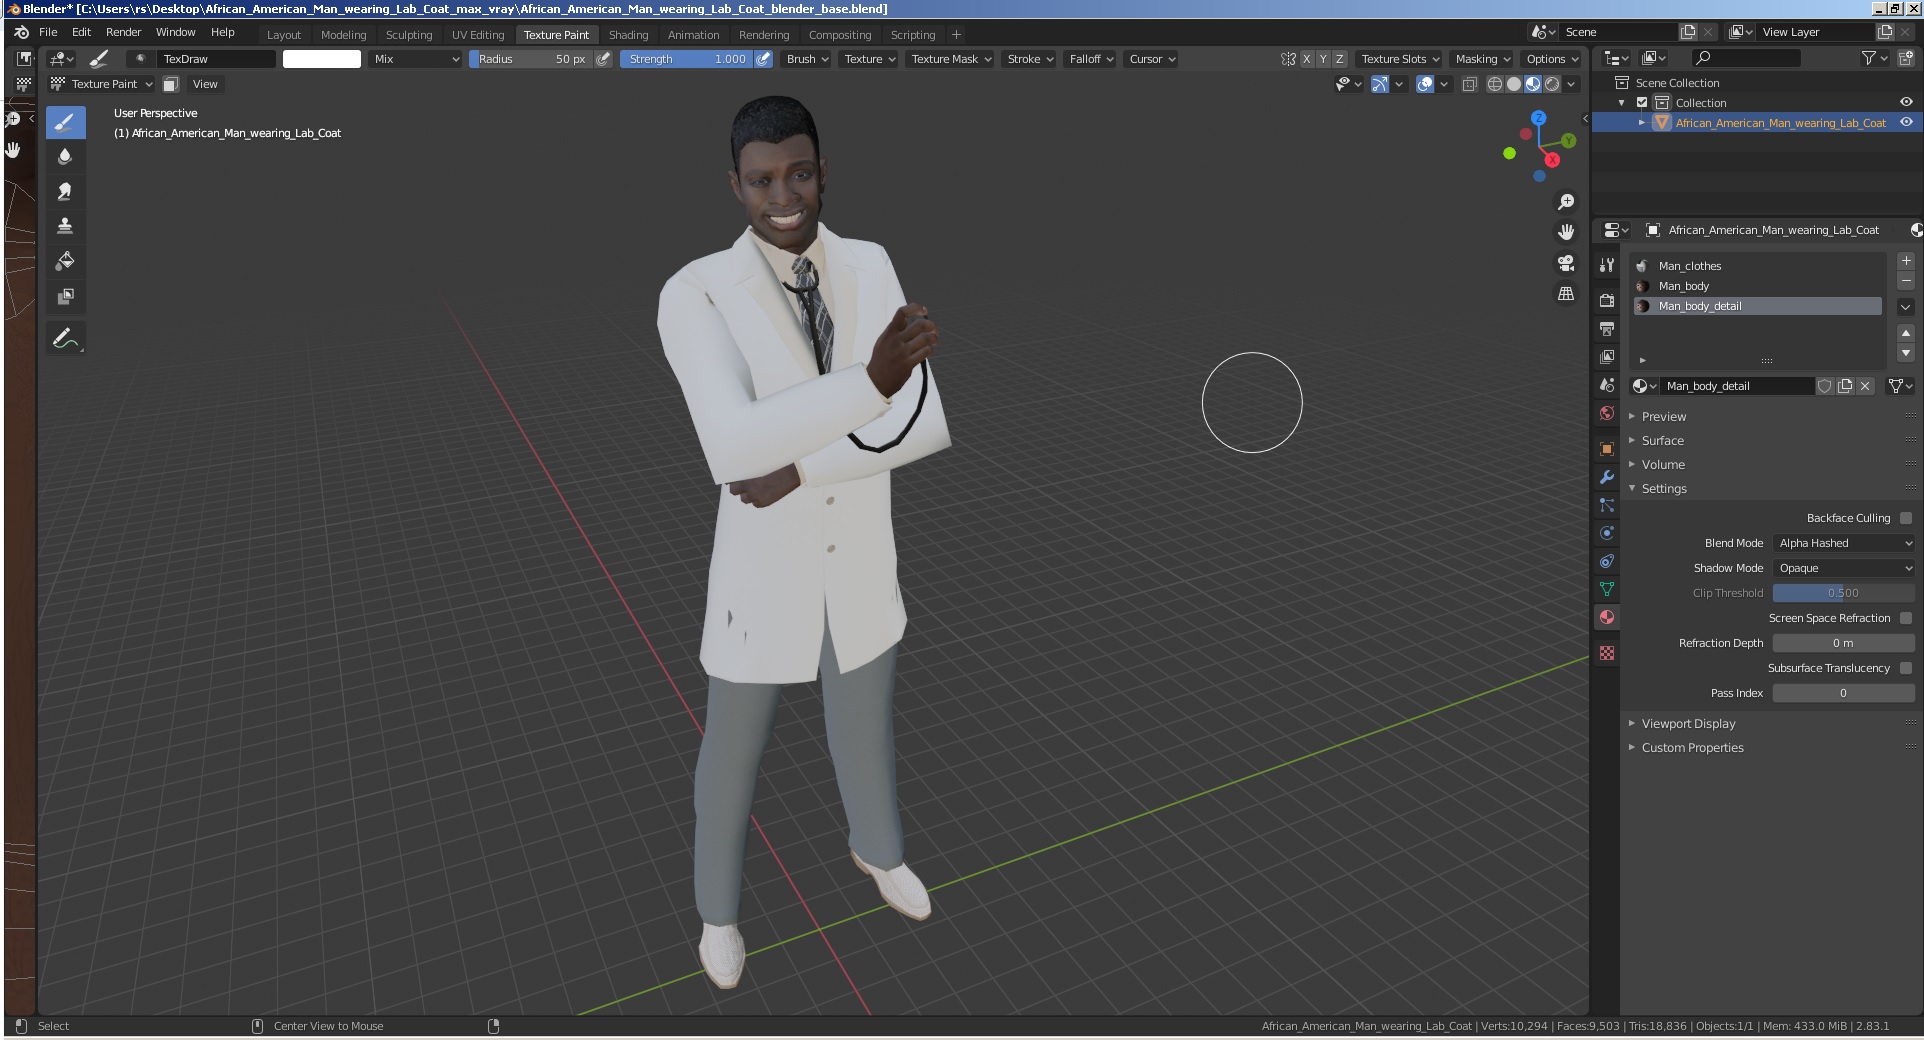Expand the Surface panel
This screenshot has height=1040, width=1924.
[1662, 441]
